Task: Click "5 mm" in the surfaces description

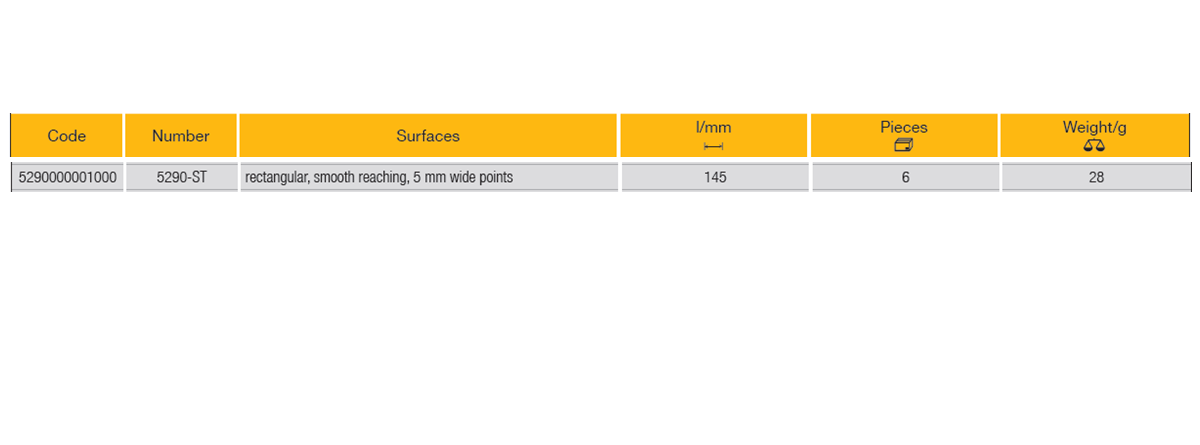Action: [429, 178]
